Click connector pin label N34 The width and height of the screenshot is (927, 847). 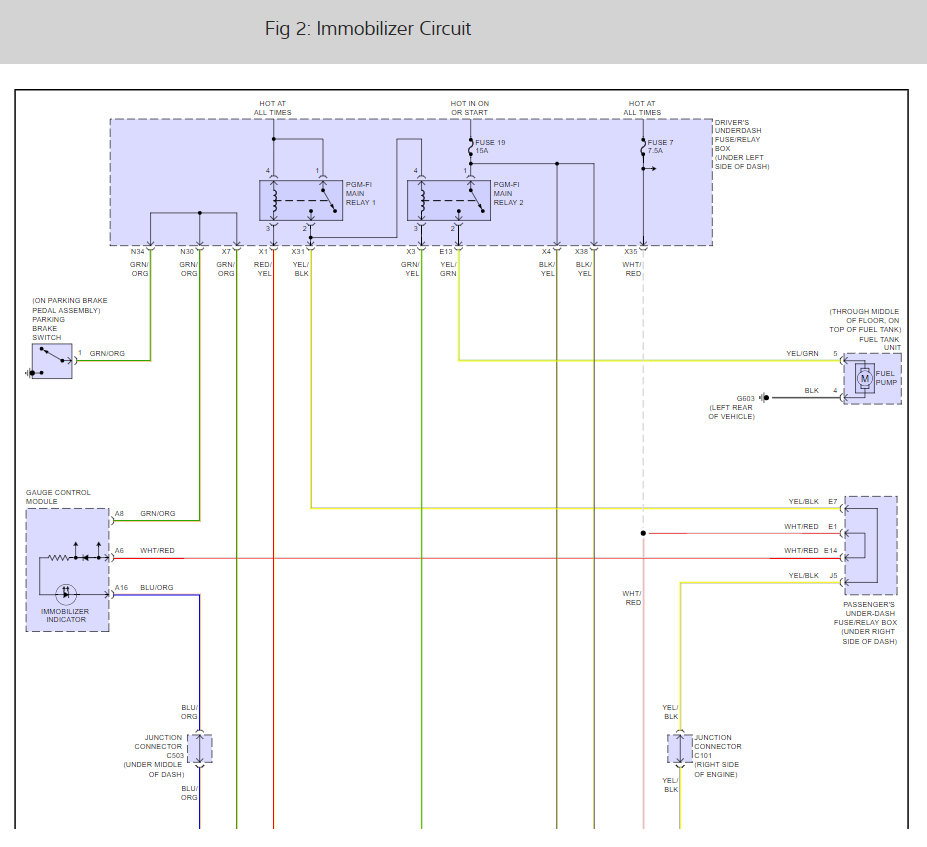tap(137, 252)
